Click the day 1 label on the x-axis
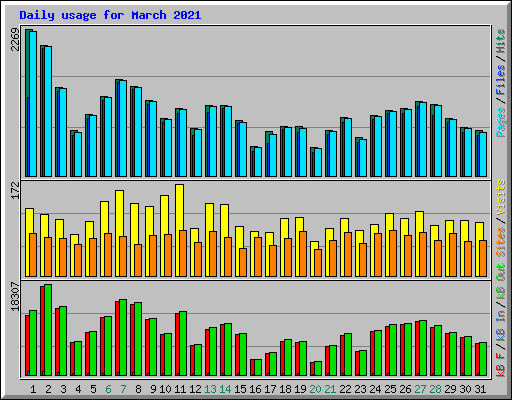The image size is (512, 400). coord(33,389)
